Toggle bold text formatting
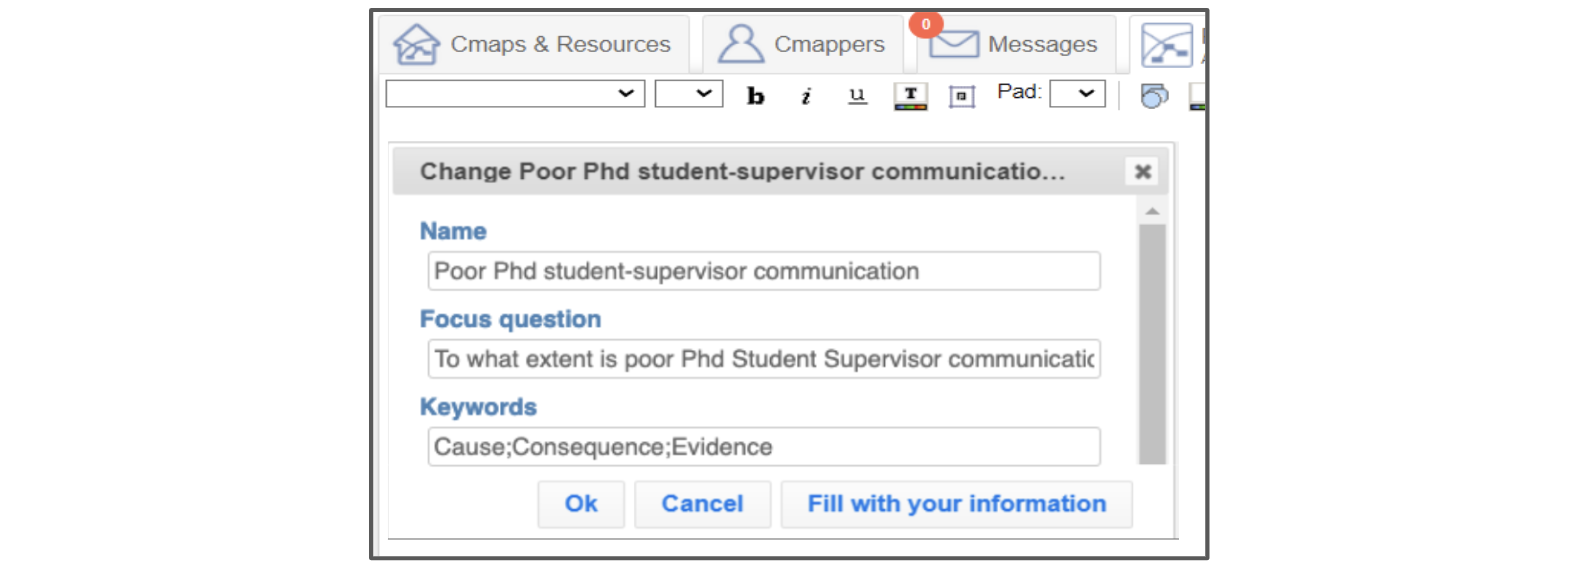The image size is (1576, 564). pos(756,95)
